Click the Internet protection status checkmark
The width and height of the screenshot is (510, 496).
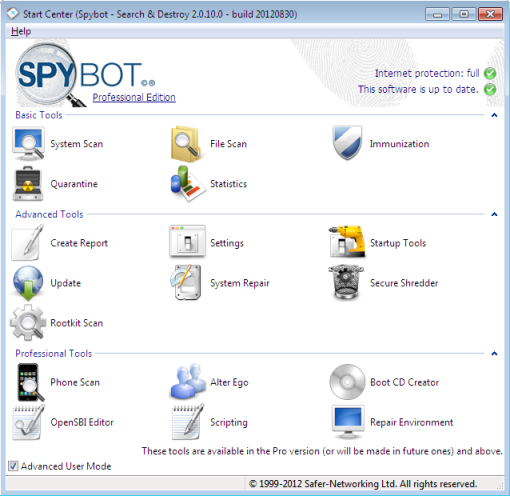tap(490, 73)
